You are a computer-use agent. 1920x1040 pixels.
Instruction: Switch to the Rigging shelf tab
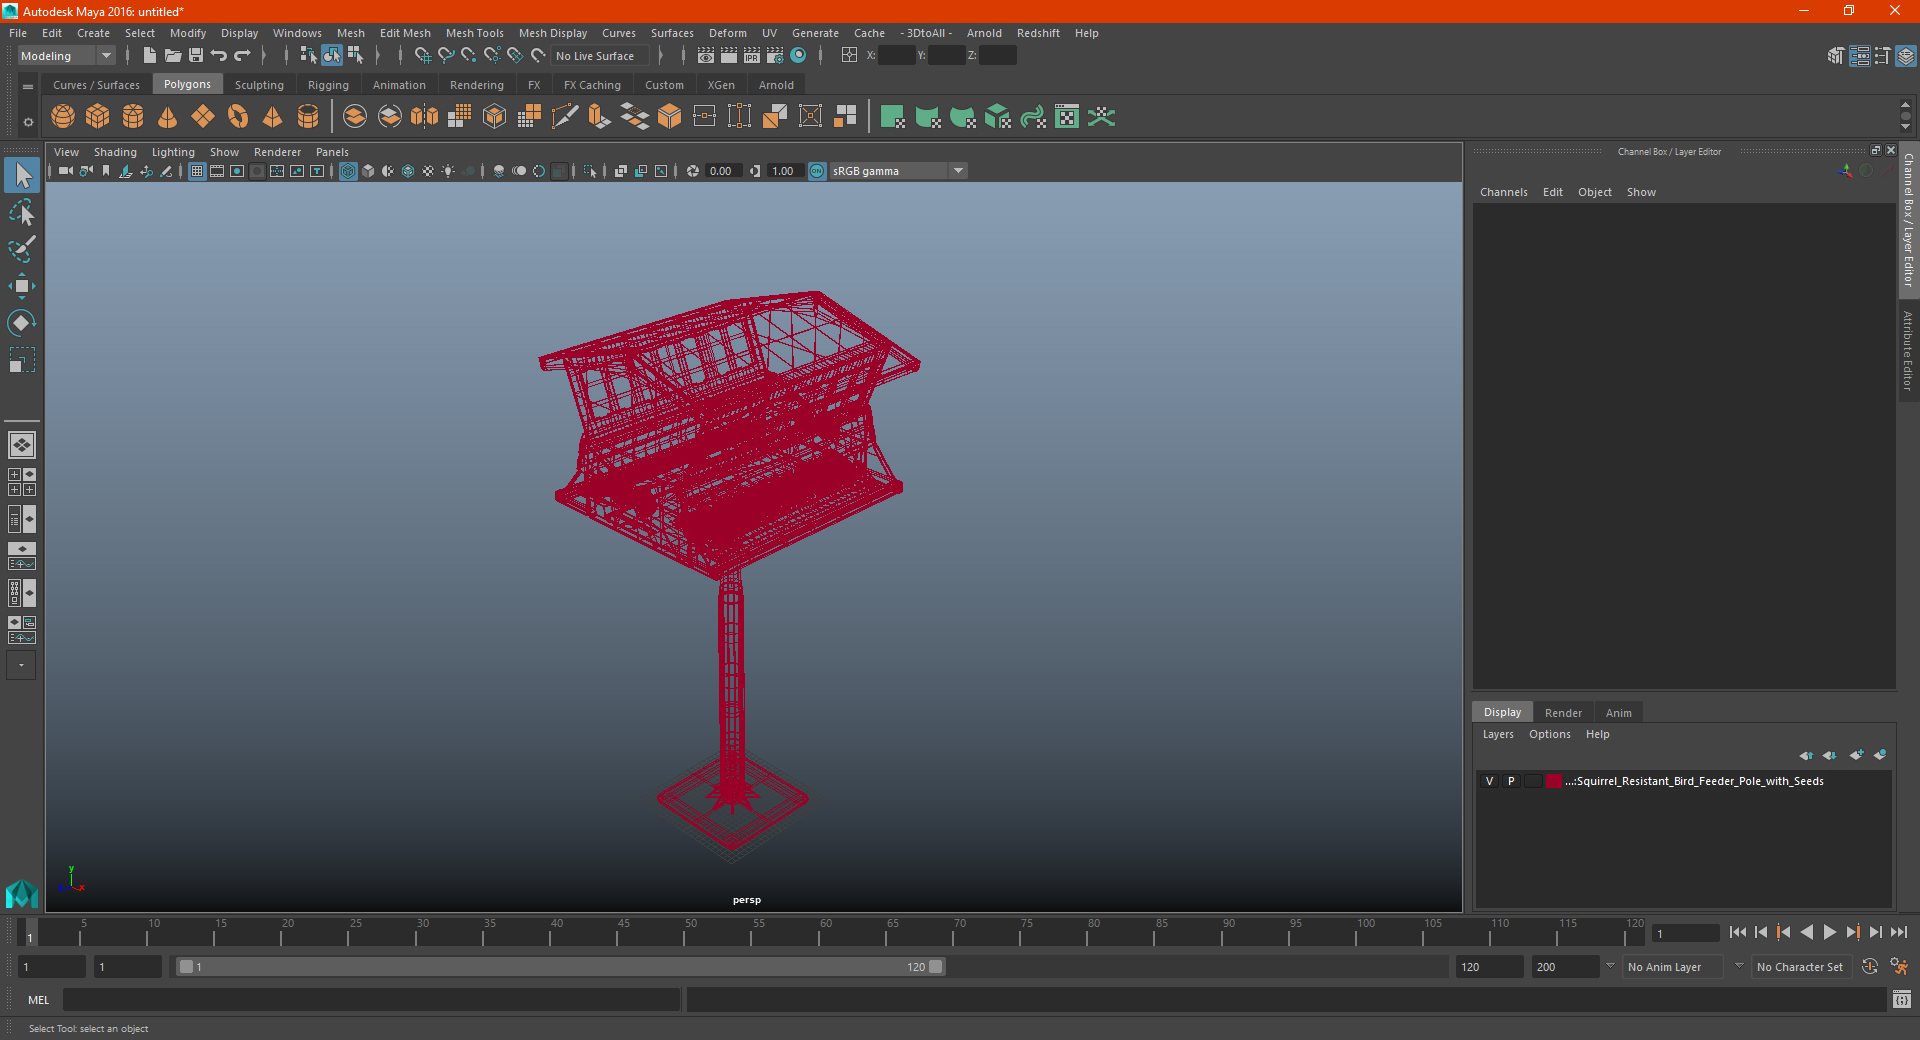tap(328, 85)
